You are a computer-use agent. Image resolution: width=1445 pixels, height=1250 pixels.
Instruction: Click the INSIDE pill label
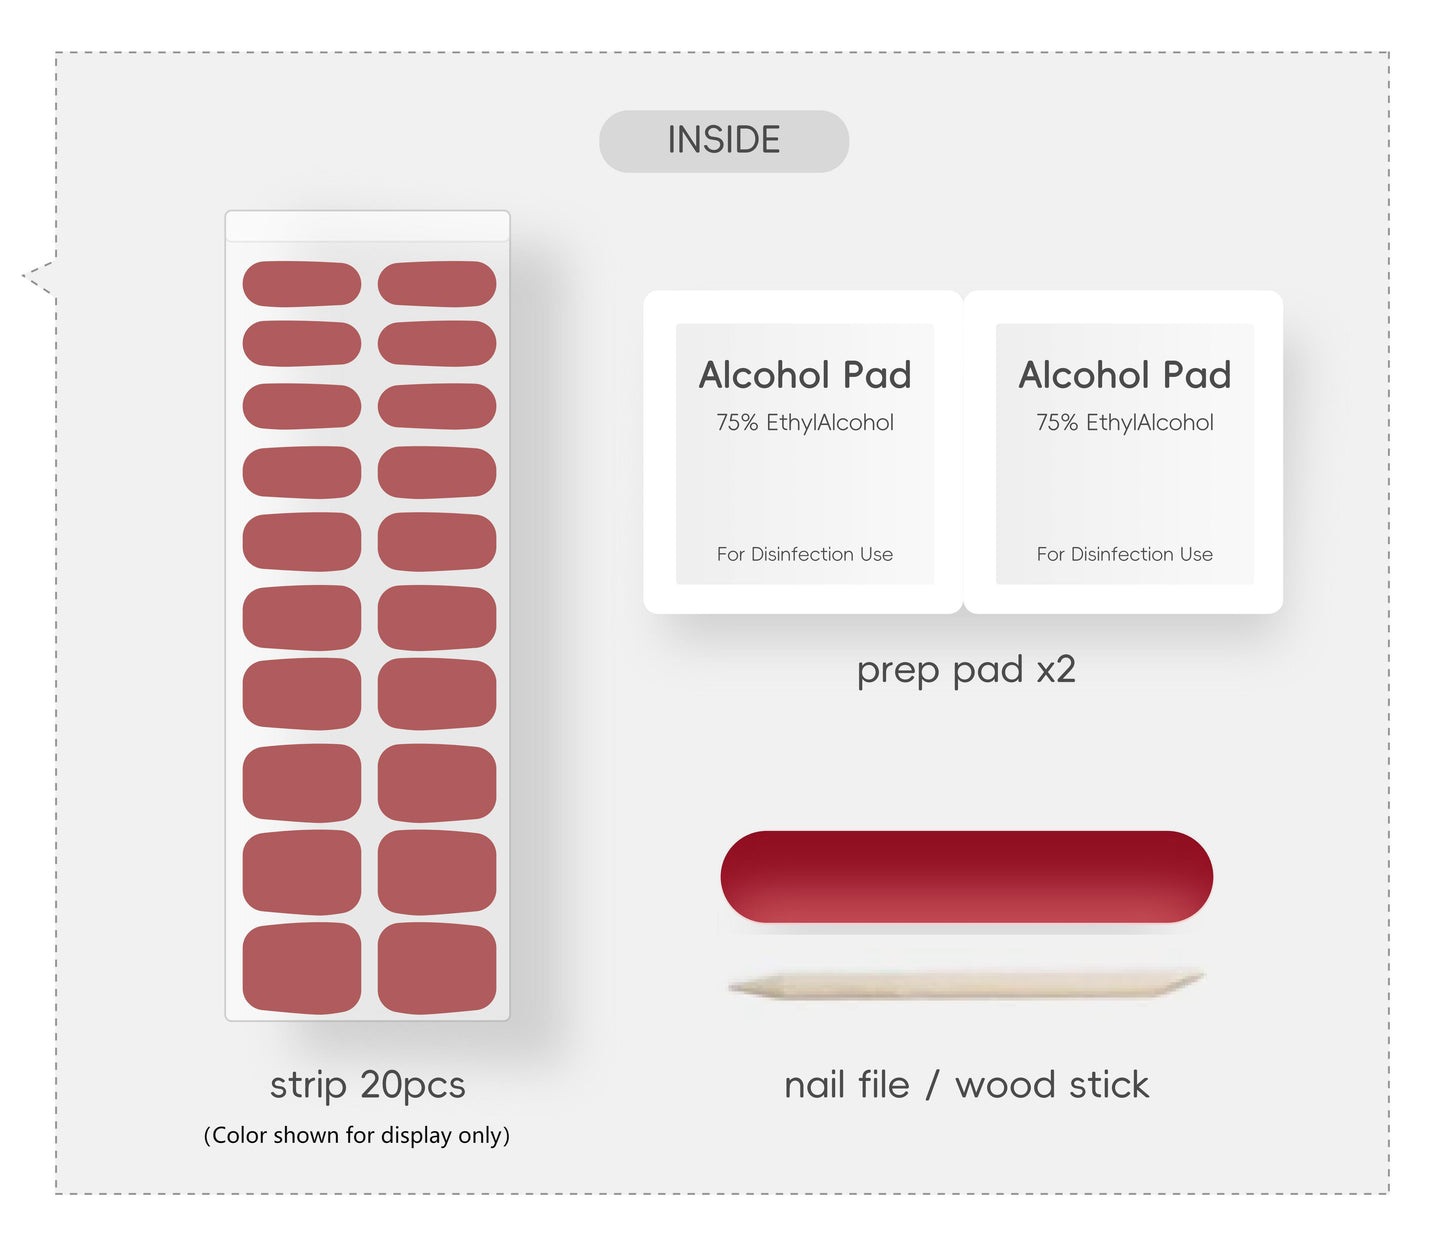pos(723,141)
